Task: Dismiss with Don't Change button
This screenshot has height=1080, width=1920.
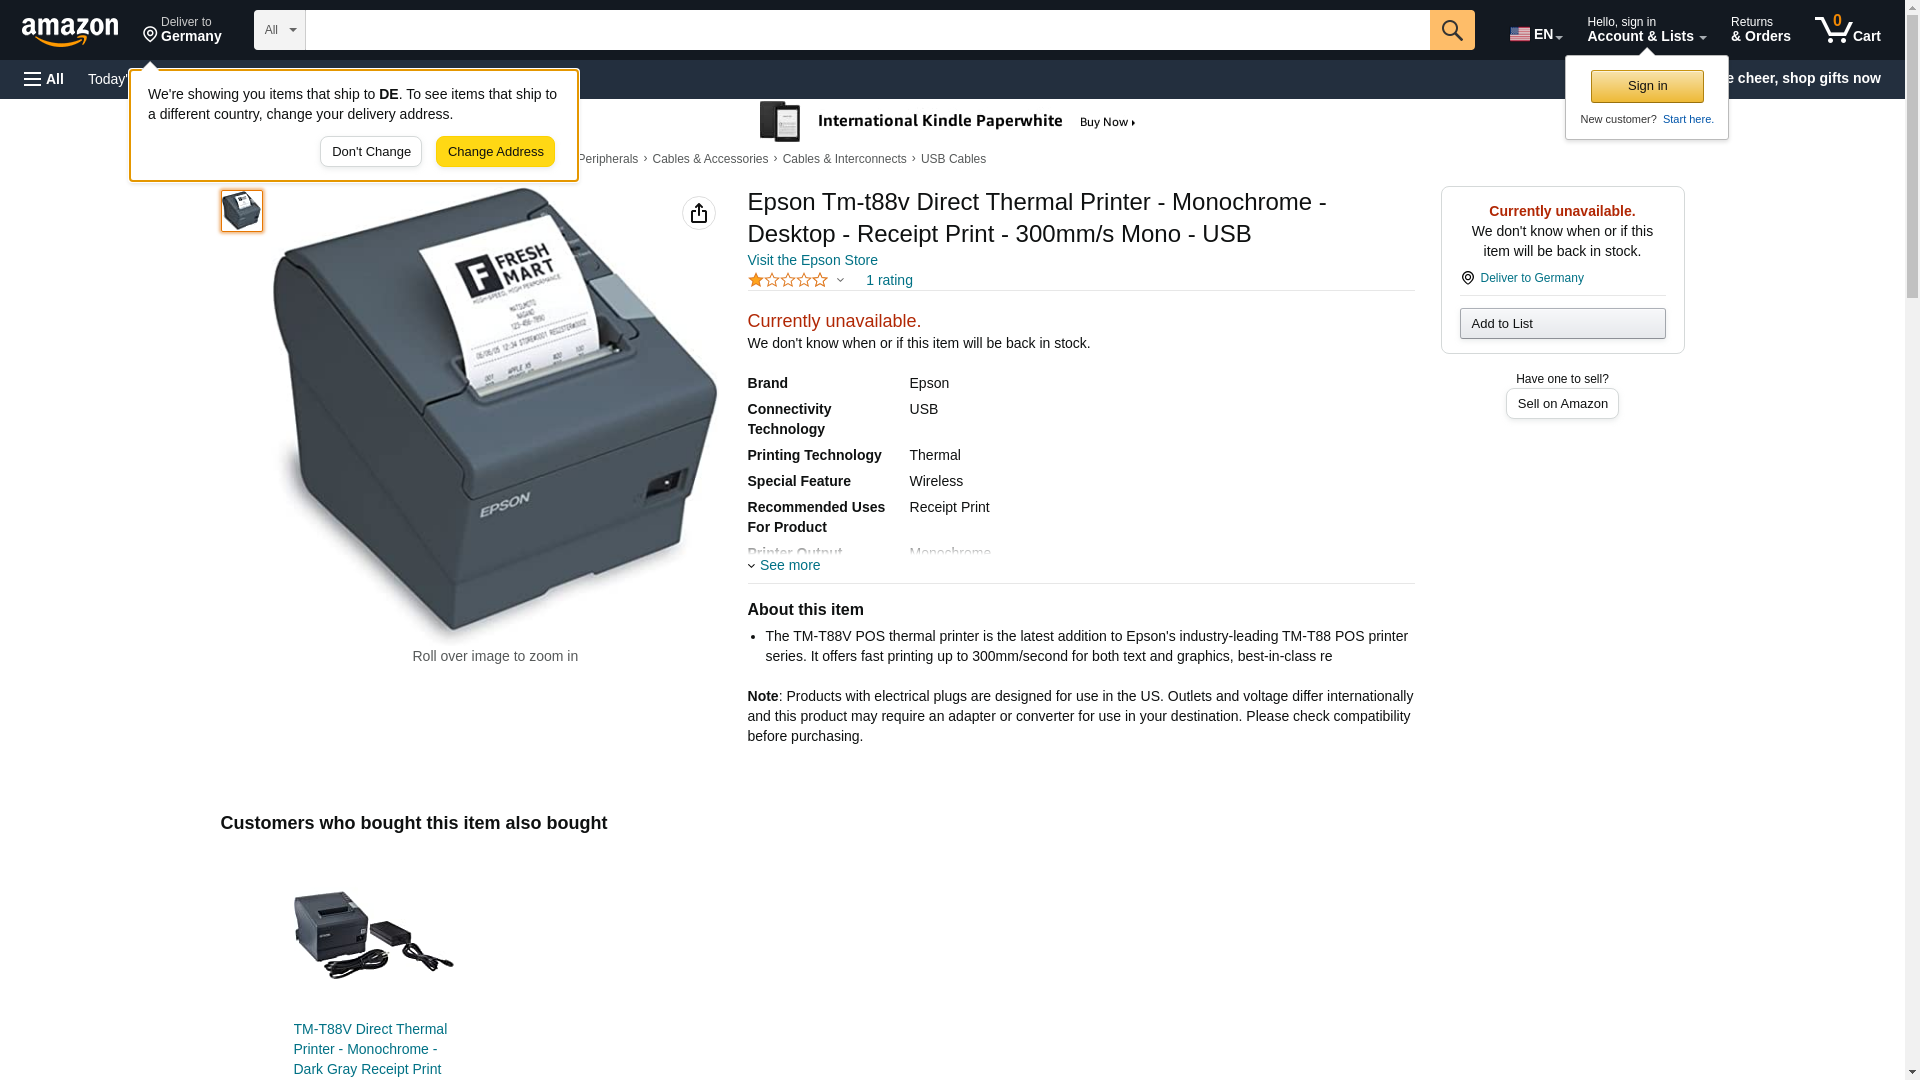Action: pos(371,152)
